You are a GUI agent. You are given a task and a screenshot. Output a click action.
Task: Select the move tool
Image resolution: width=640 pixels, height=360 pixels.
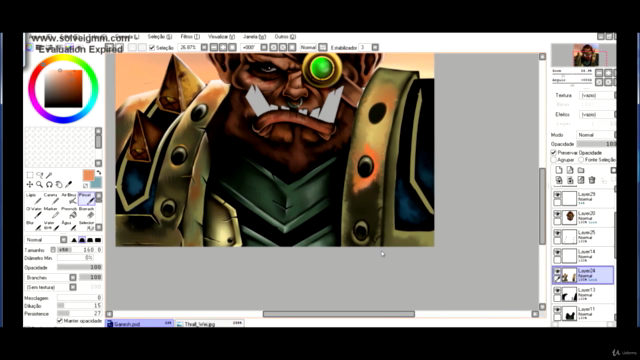(x=30, y=184)
